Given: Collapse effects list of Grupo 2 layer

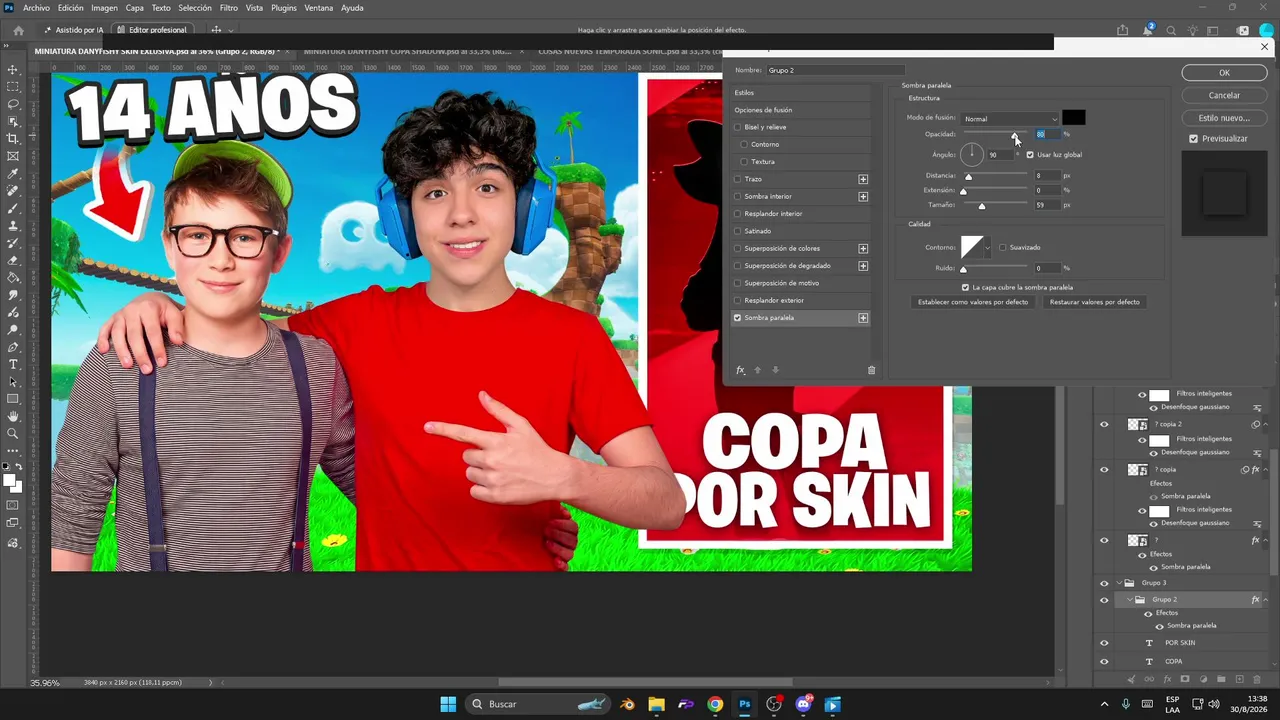Looking at the screenshot, I should click(1265, 600).
